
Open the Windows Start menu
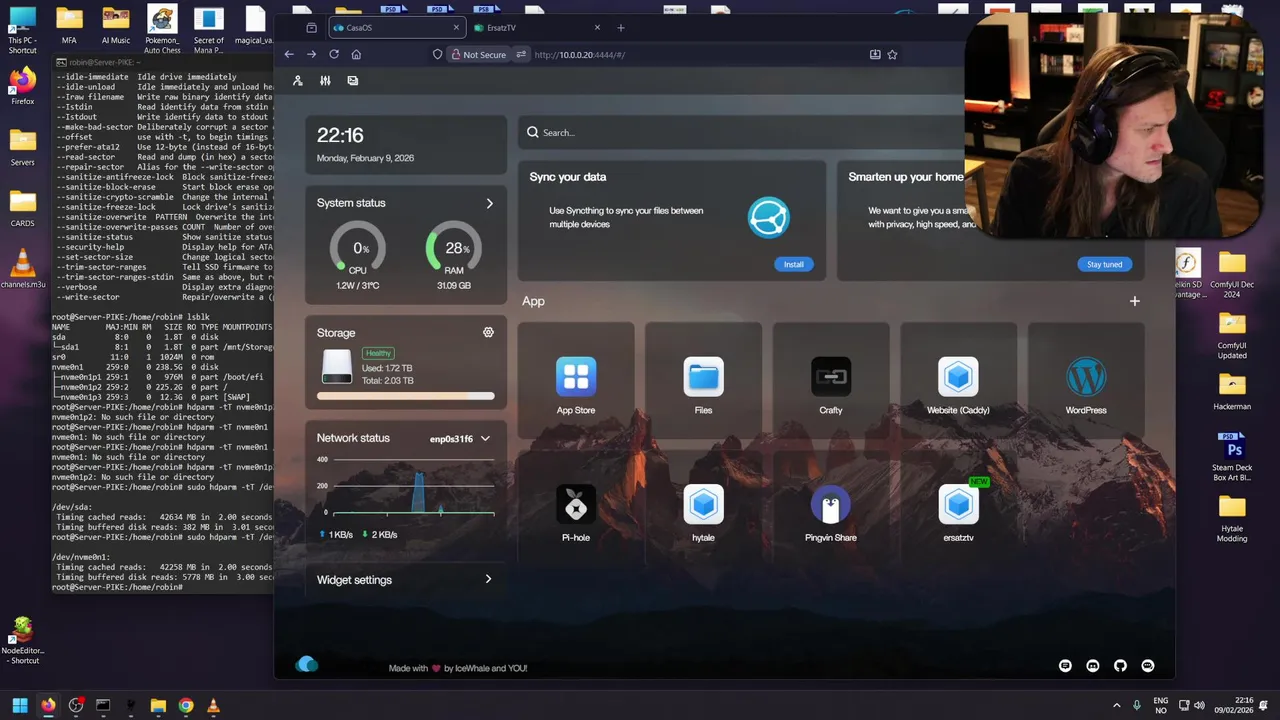click(x=20, y=705)
